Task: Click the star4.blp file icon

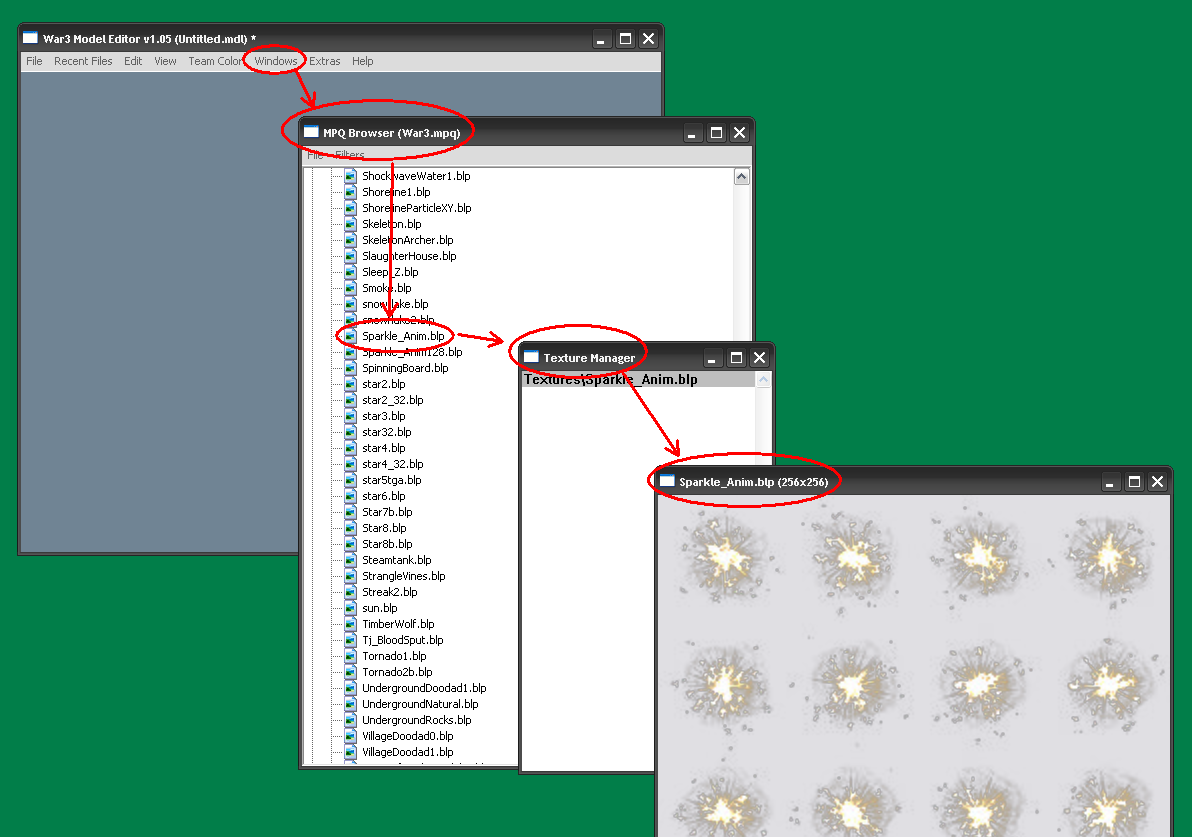Action: click(350, 447)
